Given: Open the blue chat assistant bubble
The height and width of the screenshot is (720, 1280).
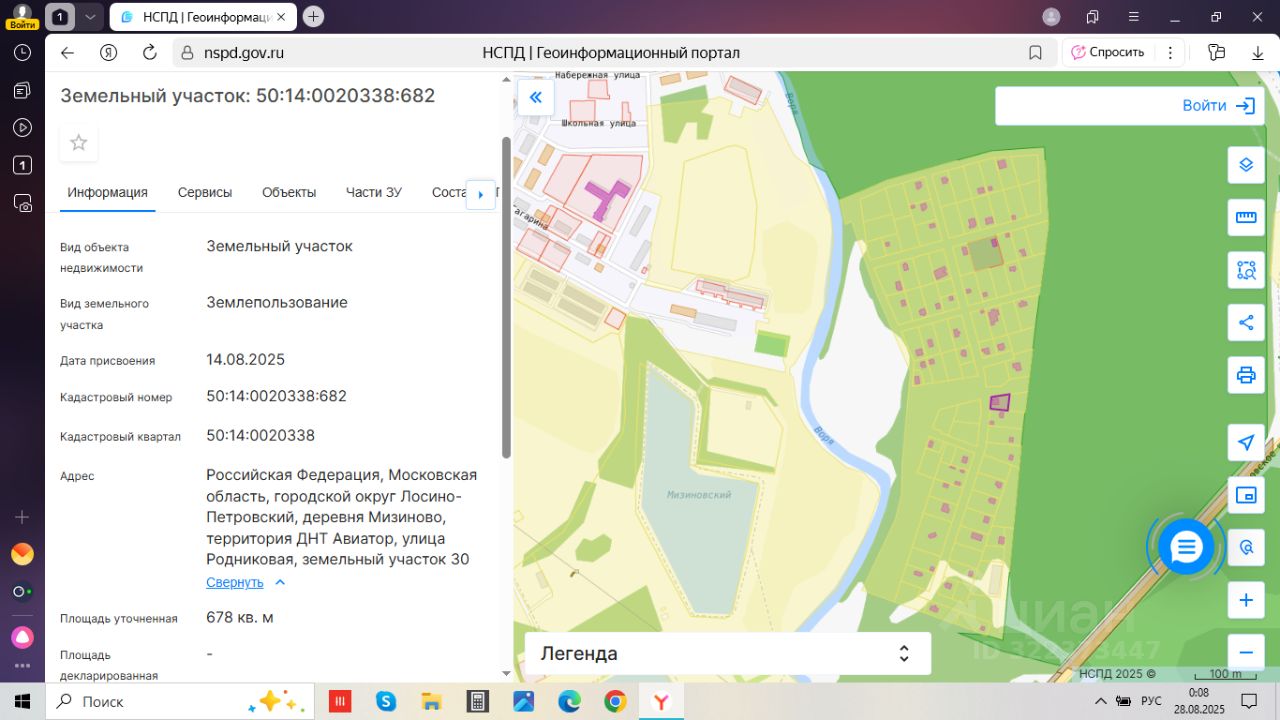Looking at the screenshot, I should pos(1186,547).
